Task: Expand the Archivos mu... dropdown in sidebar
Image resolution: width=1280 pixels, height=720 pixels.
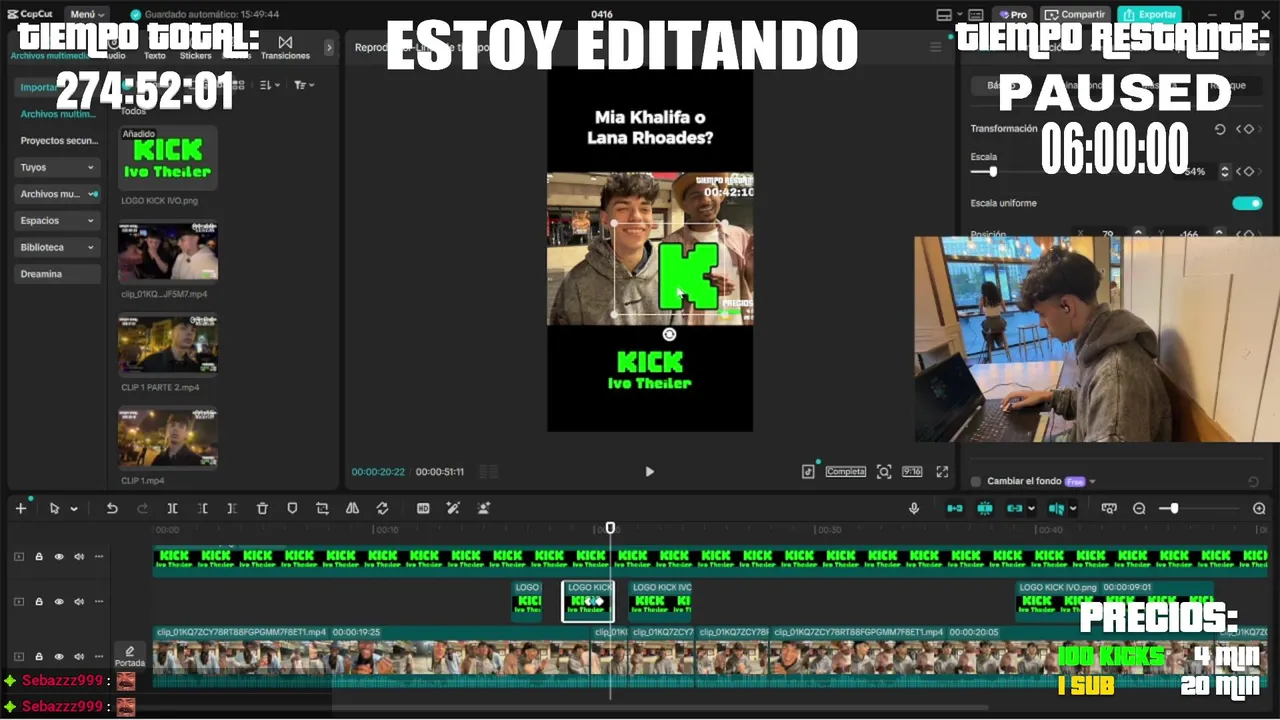Action: point(58,194)
